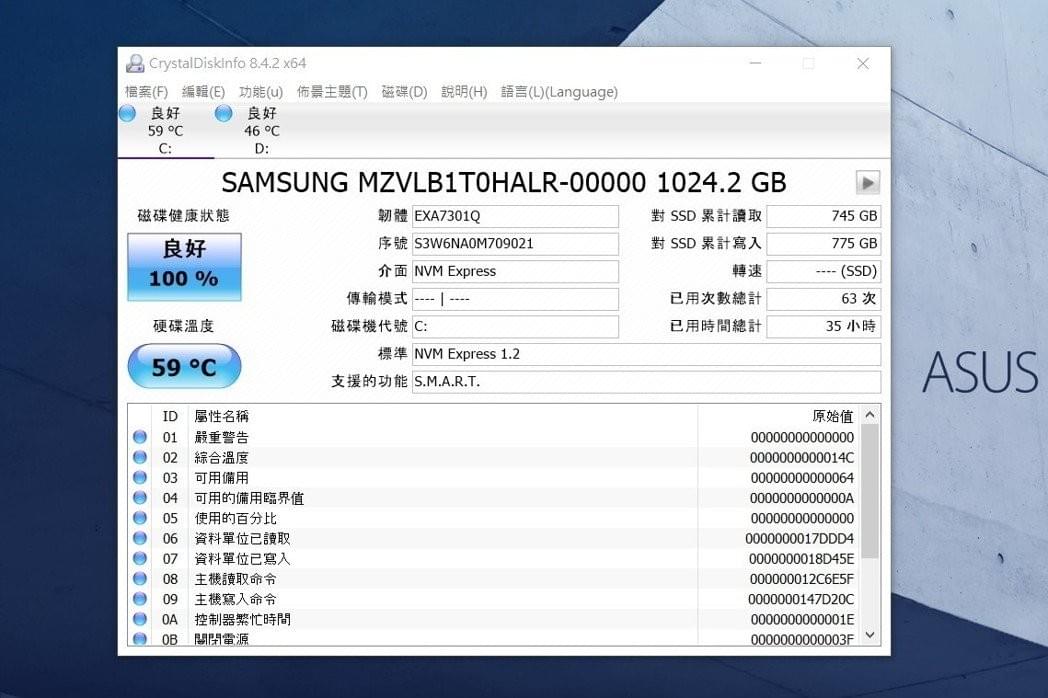Click the status dot for attribute 02
Screen dimensions: 1048x698
click(x=140, y=457)
